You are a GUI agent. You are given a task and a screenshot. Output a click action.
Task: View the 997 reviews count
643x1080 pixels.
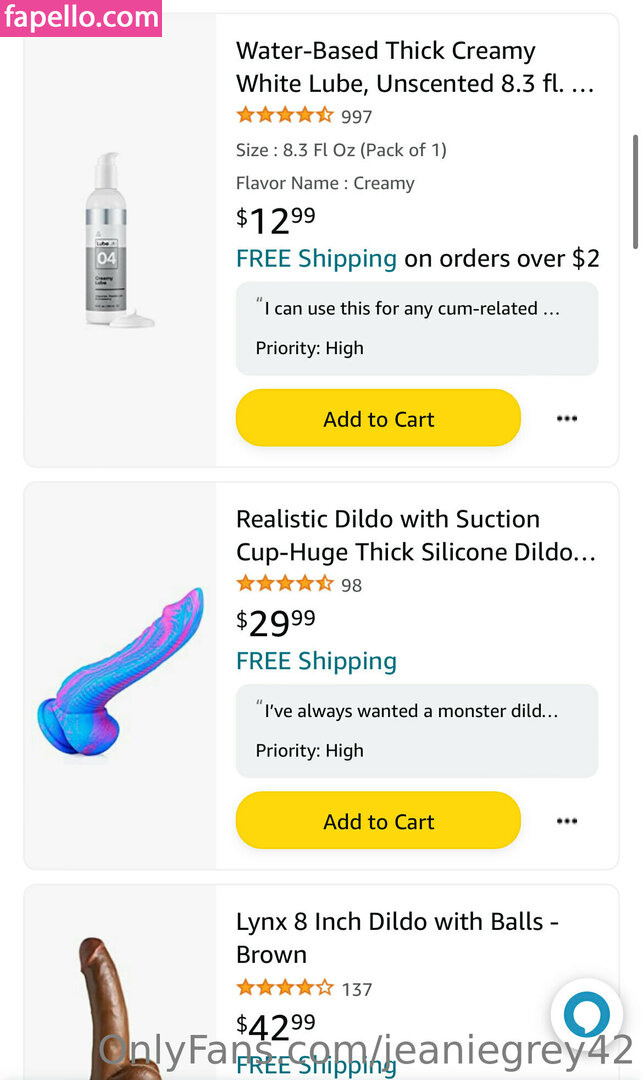pyautogui.click(x=356, y=117)
